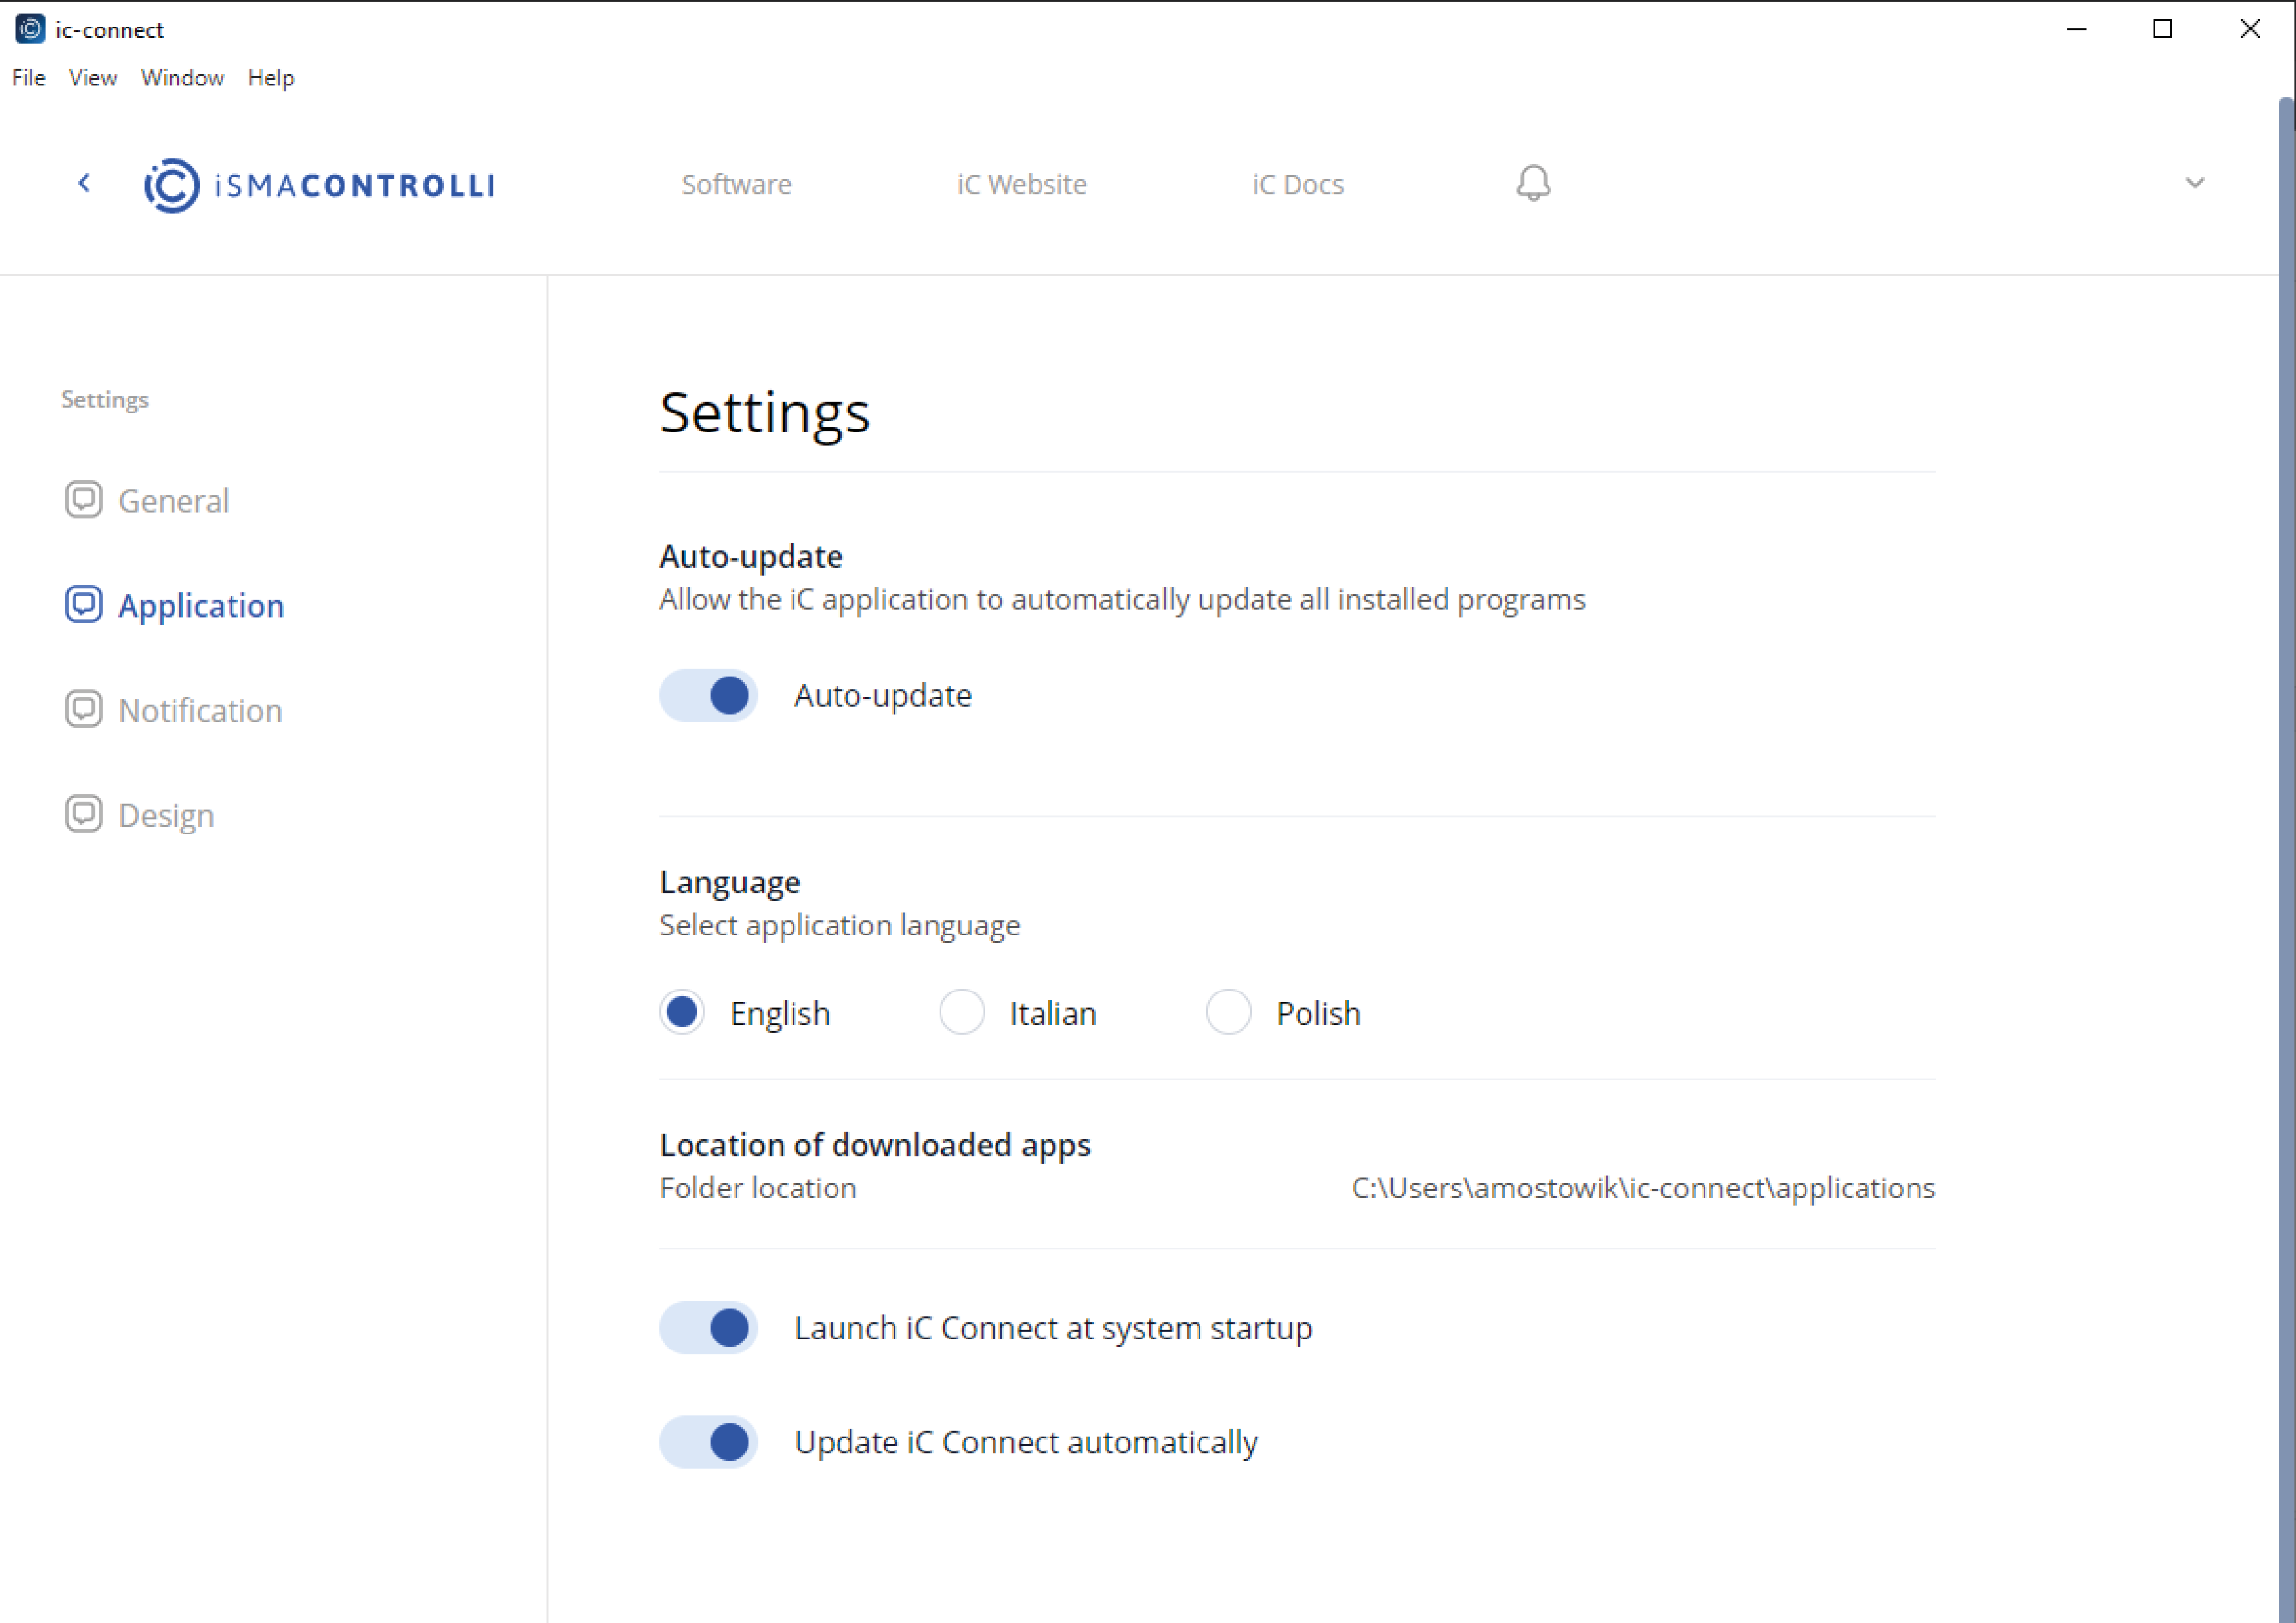Go to the Software tab
Screen dimensions: 2296x1623
coord(736,184)
